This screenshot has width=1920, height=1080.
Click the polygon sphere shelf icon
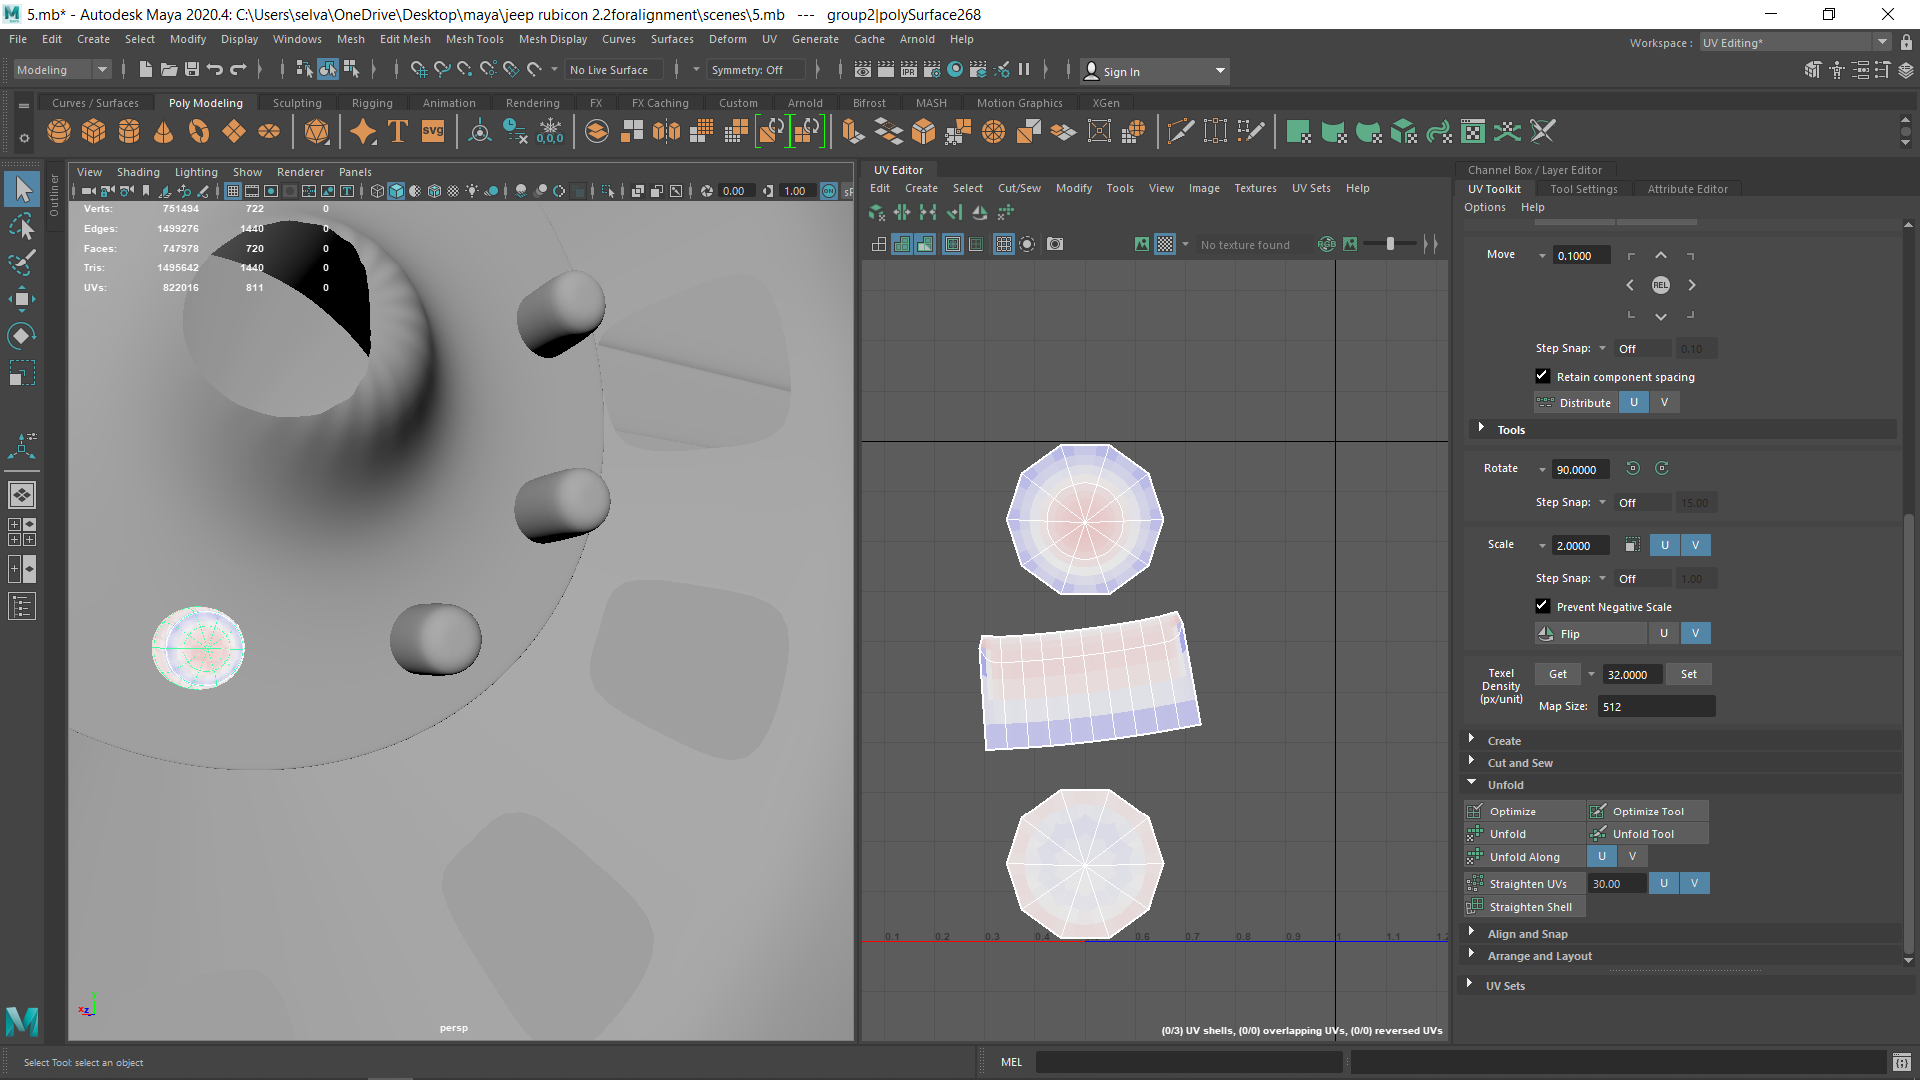click(x=59, y=131)
